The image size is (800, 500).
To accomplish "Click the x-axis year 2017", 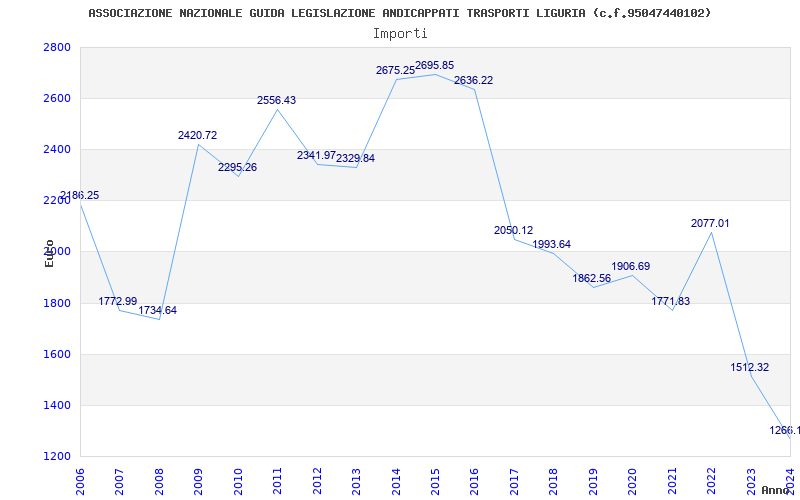I will 514,482.
